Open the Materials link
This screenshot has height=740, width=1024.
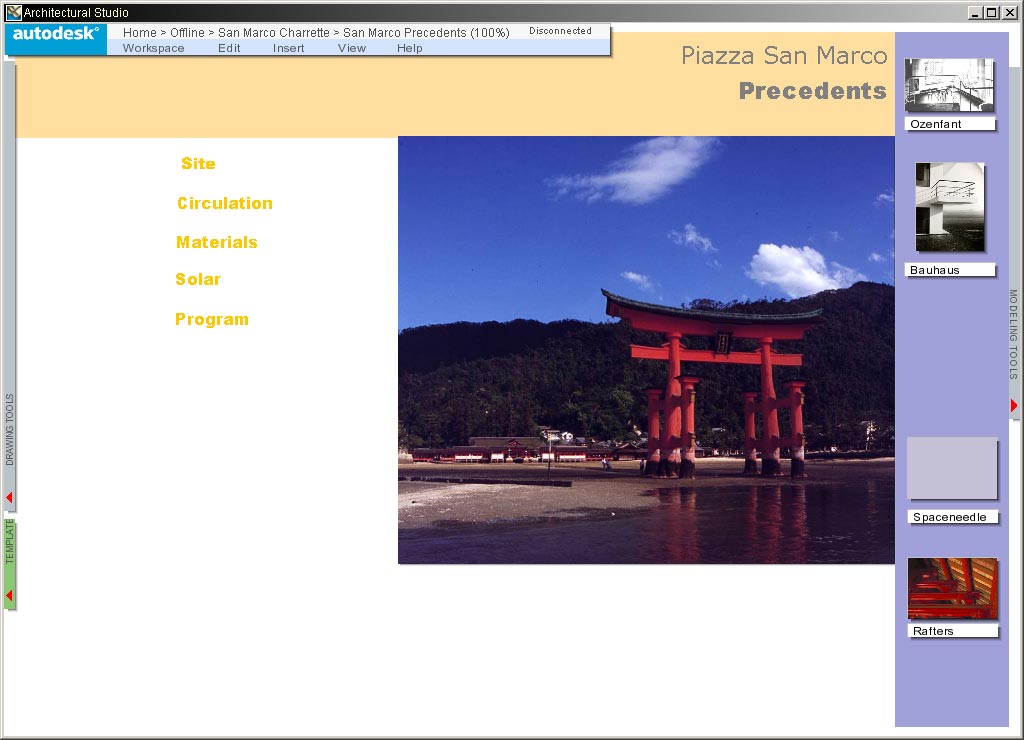pyautogui.click(x=217, y=242)
